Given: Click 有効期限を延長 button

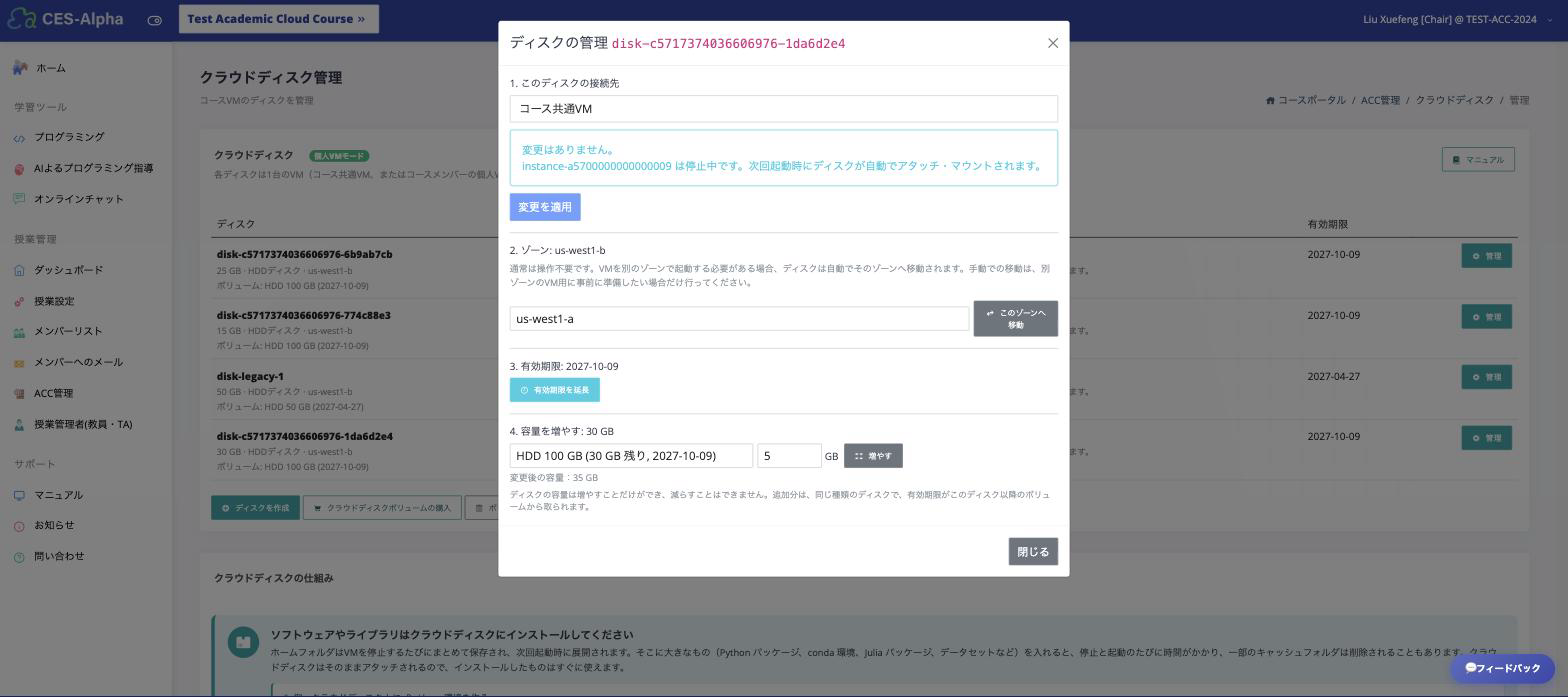Looking at the screenshot, I should click(555, 390).
